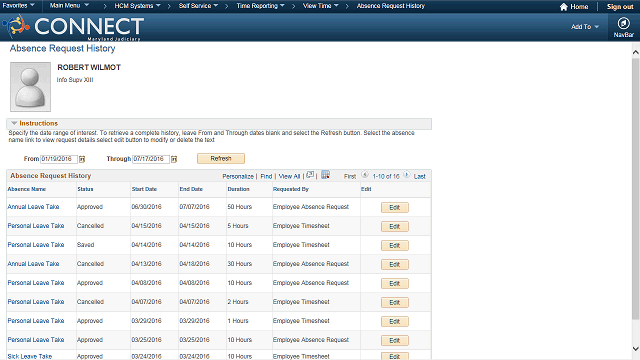The width and height of the screenshot is (640, 360).
Task: Edit the Saved personal leave request
Action: click(395, 245)
